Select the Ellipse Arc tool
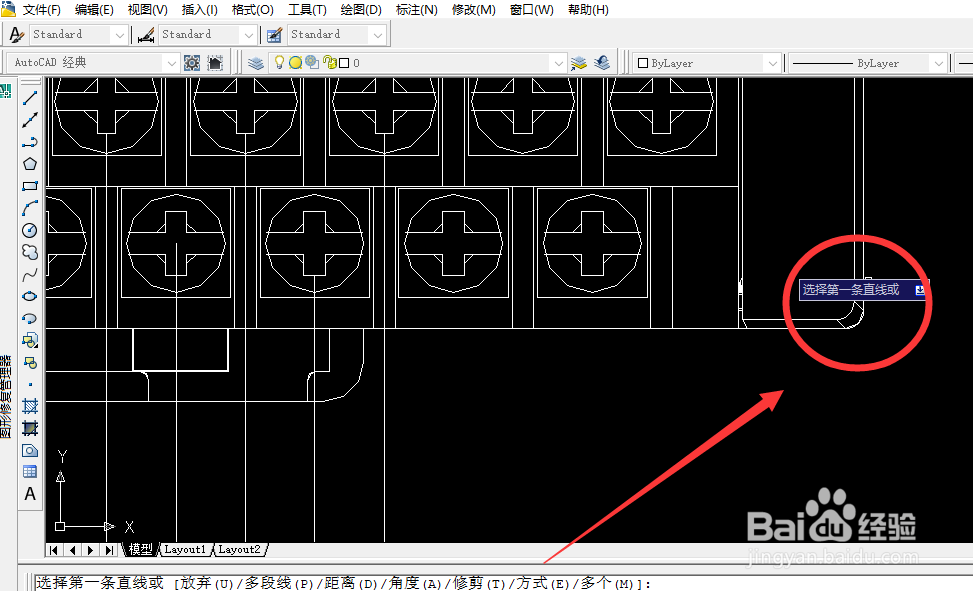This screenshot has height=591, width=973. tap(30, 318)
